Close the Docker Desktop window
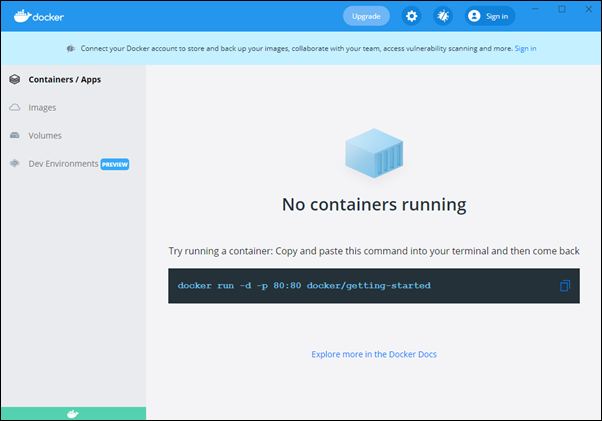Viewport: 602px width, 421px height. 589,9
